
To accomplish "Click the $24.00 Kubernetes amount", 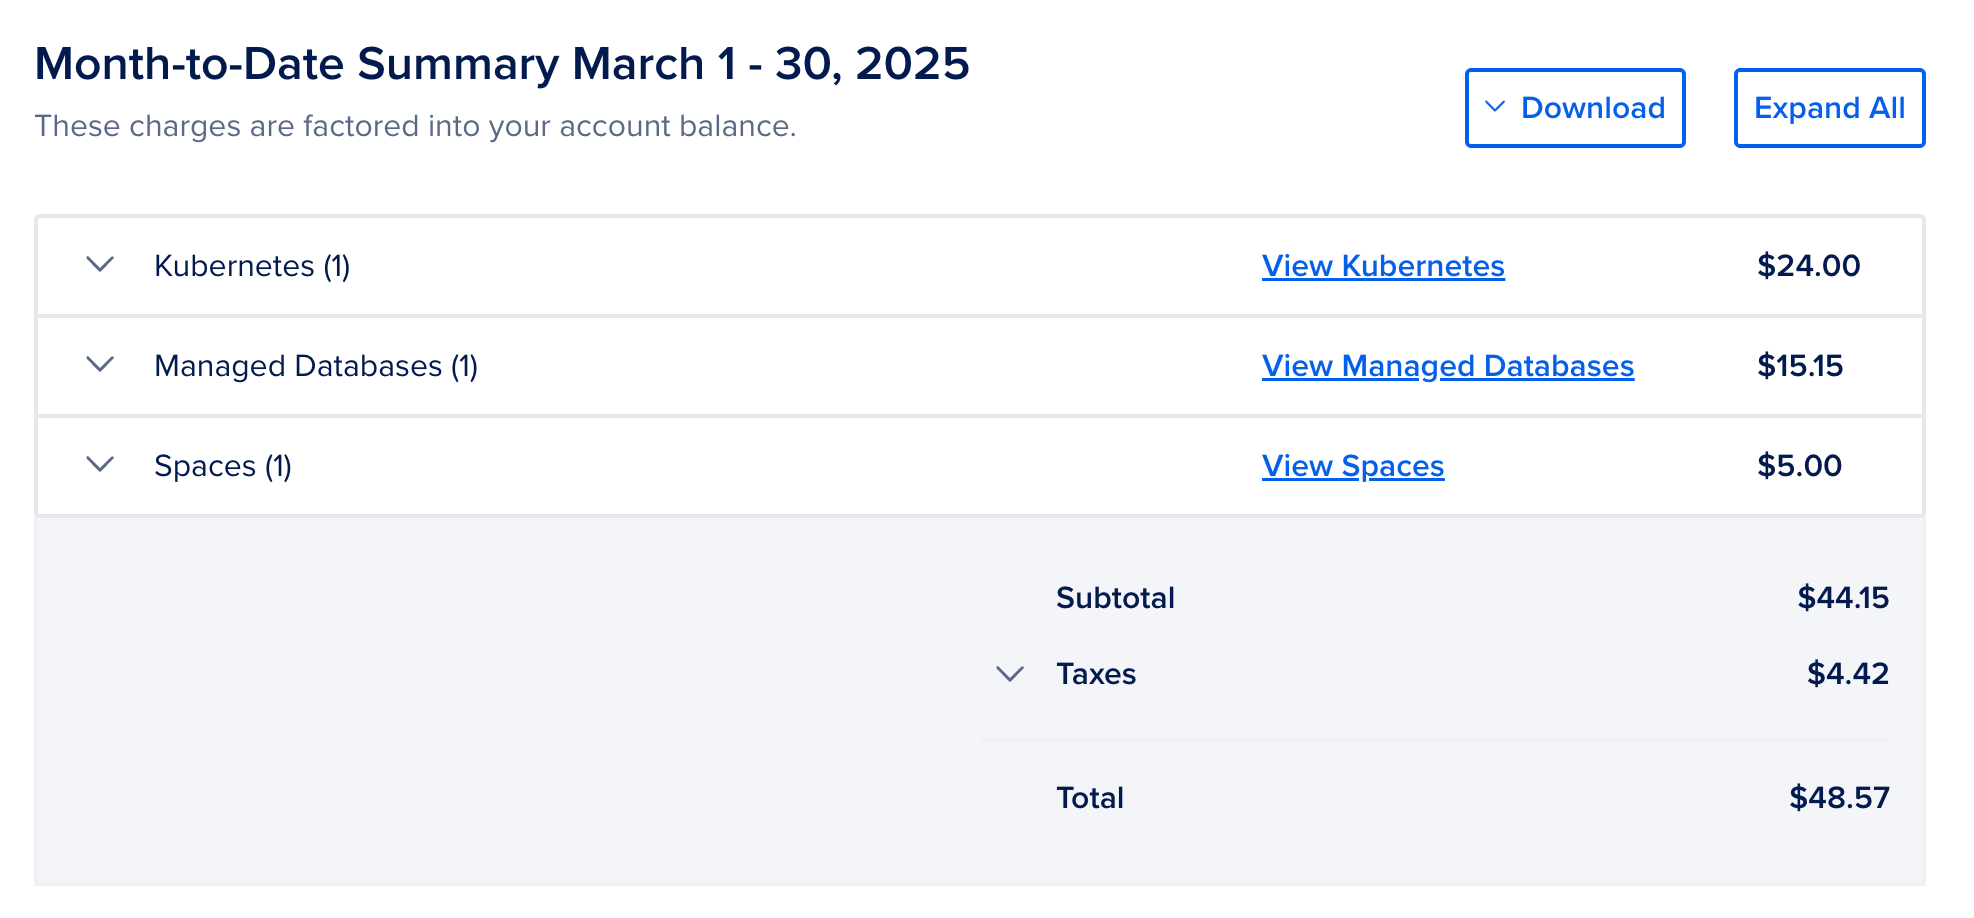I will [1808, 266].
